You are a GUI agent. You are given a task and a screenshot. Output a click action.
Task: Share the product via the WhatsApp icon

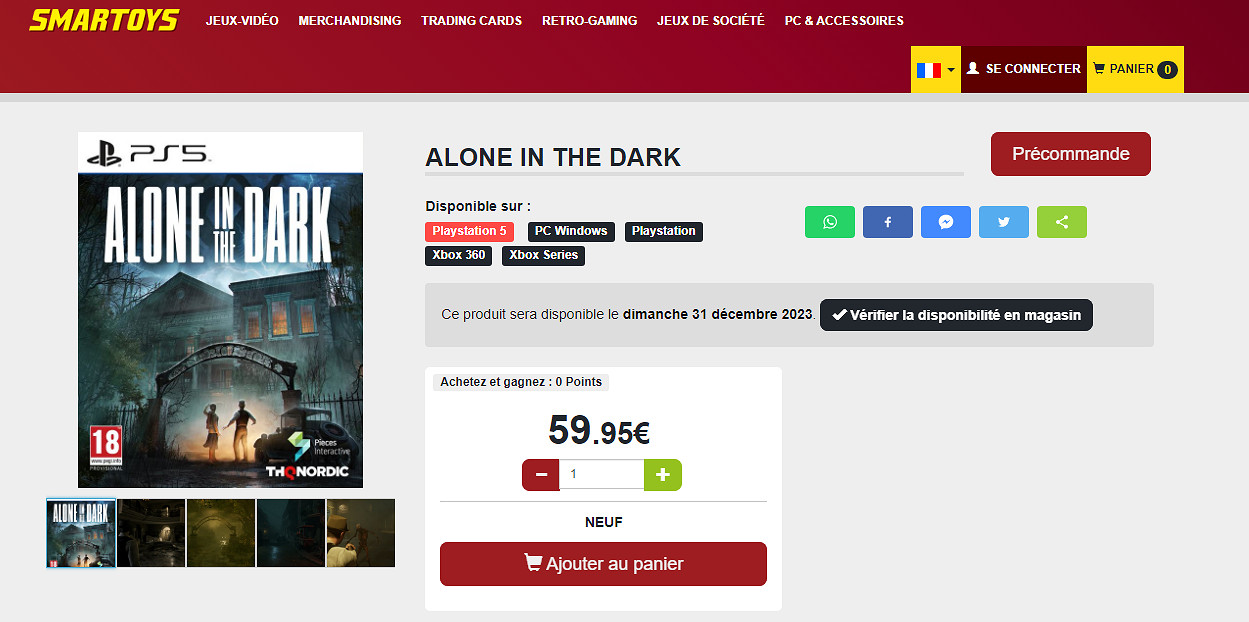(x=830, y=222)
